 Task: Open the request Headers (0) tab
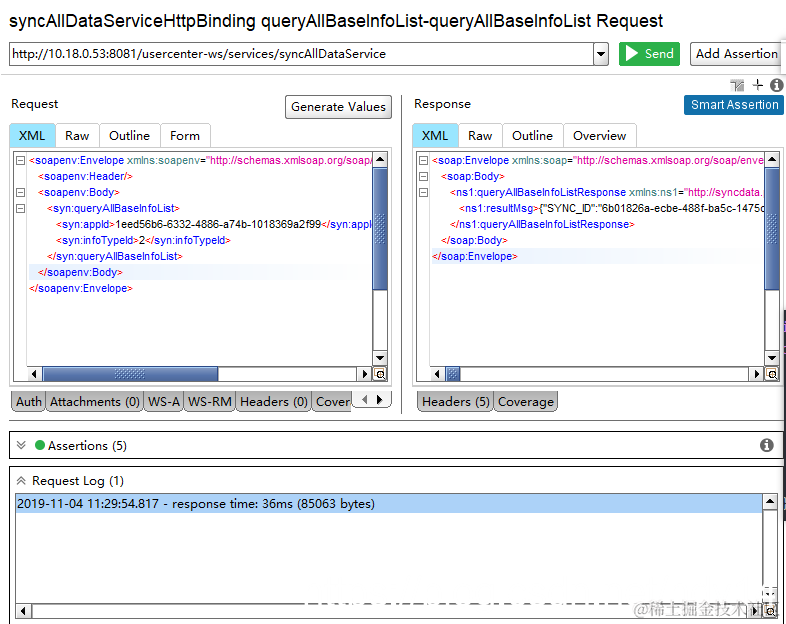(x=274, y=401)
